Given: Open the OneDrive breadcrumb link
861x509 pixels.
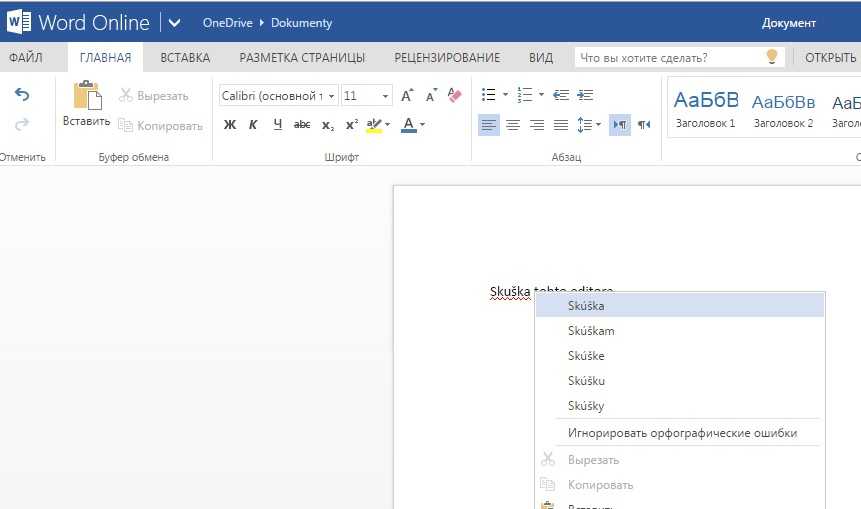Looking at the screenshot, I should pos(227,23).
